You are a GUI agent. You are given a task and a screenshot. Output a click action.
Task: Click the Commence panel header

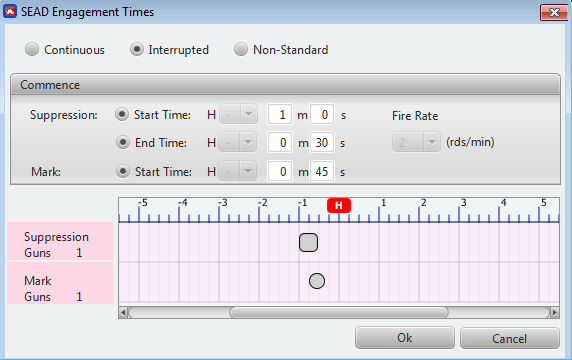tap(285, 85)
